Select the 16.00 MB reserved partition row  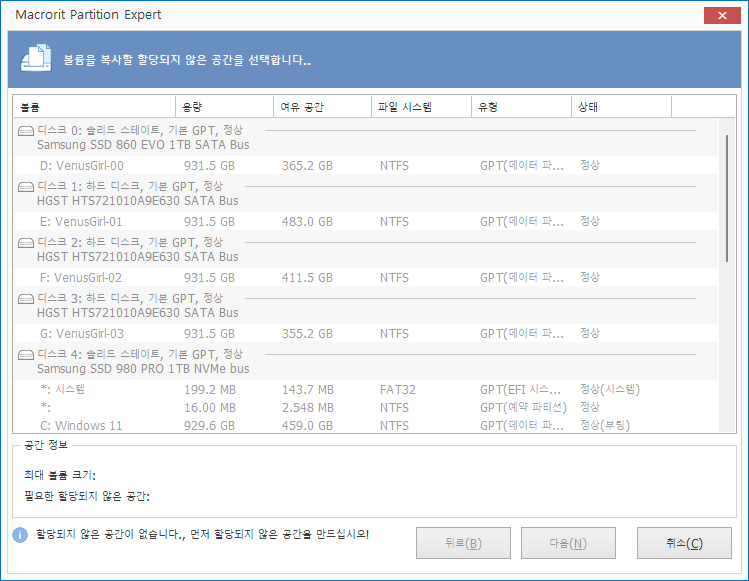coord(366,408)
